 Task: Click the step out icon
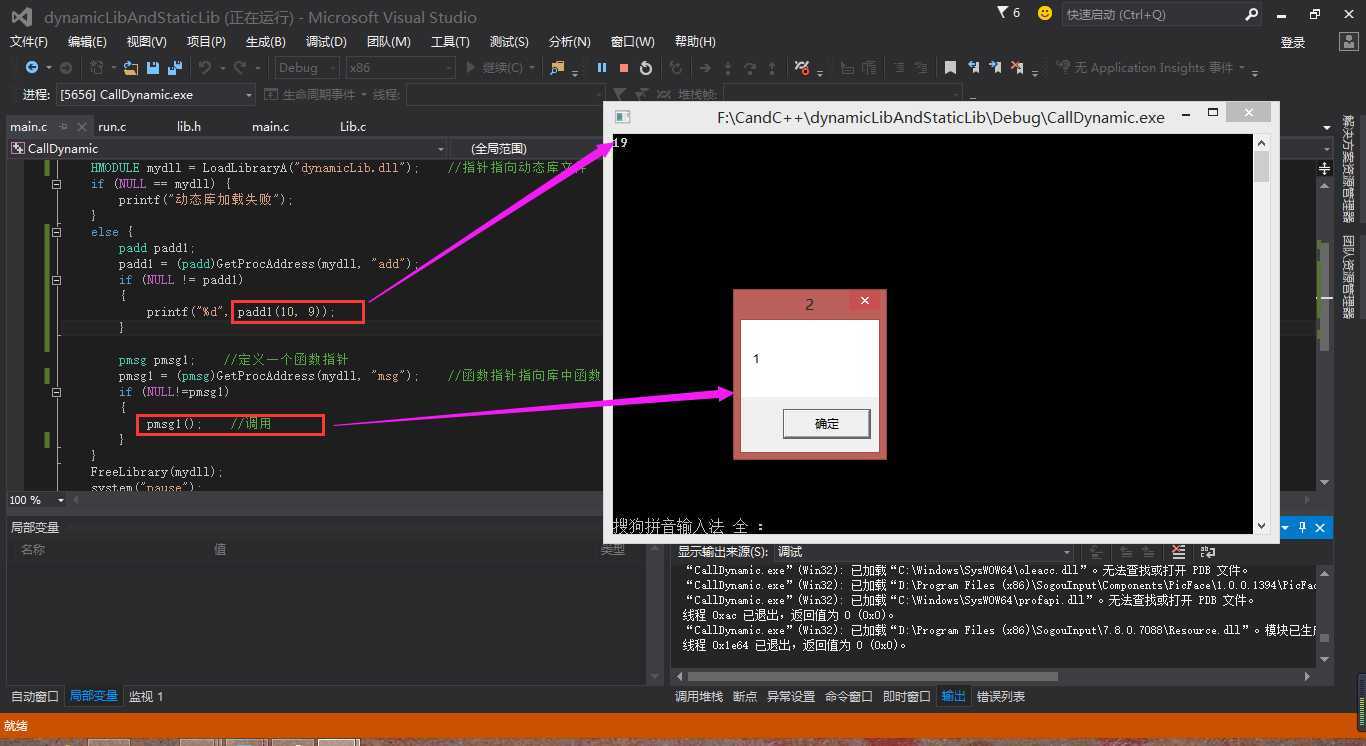tap(772, 68)
